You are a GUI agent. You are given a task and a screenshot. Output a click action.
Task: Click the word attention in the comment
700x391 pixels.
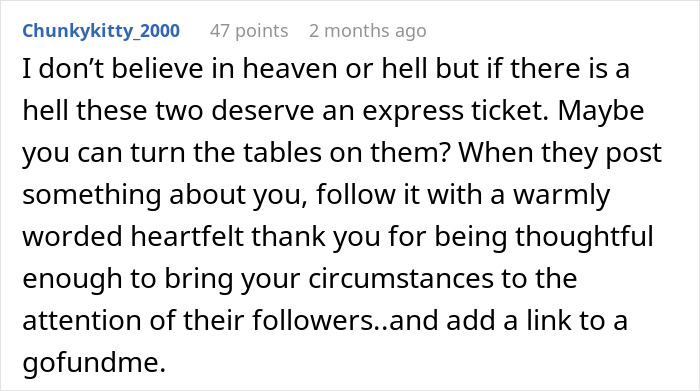coord(82,320)
